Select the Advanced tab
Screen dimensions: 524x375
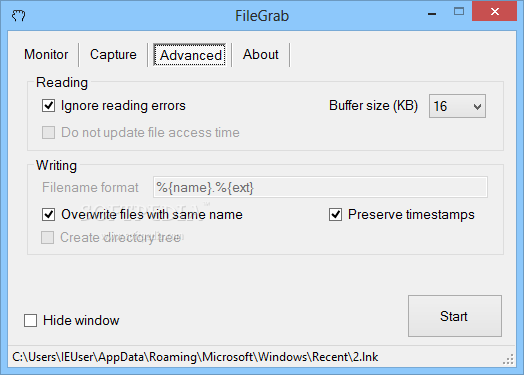pyautogui.click(x=189, y=55)
